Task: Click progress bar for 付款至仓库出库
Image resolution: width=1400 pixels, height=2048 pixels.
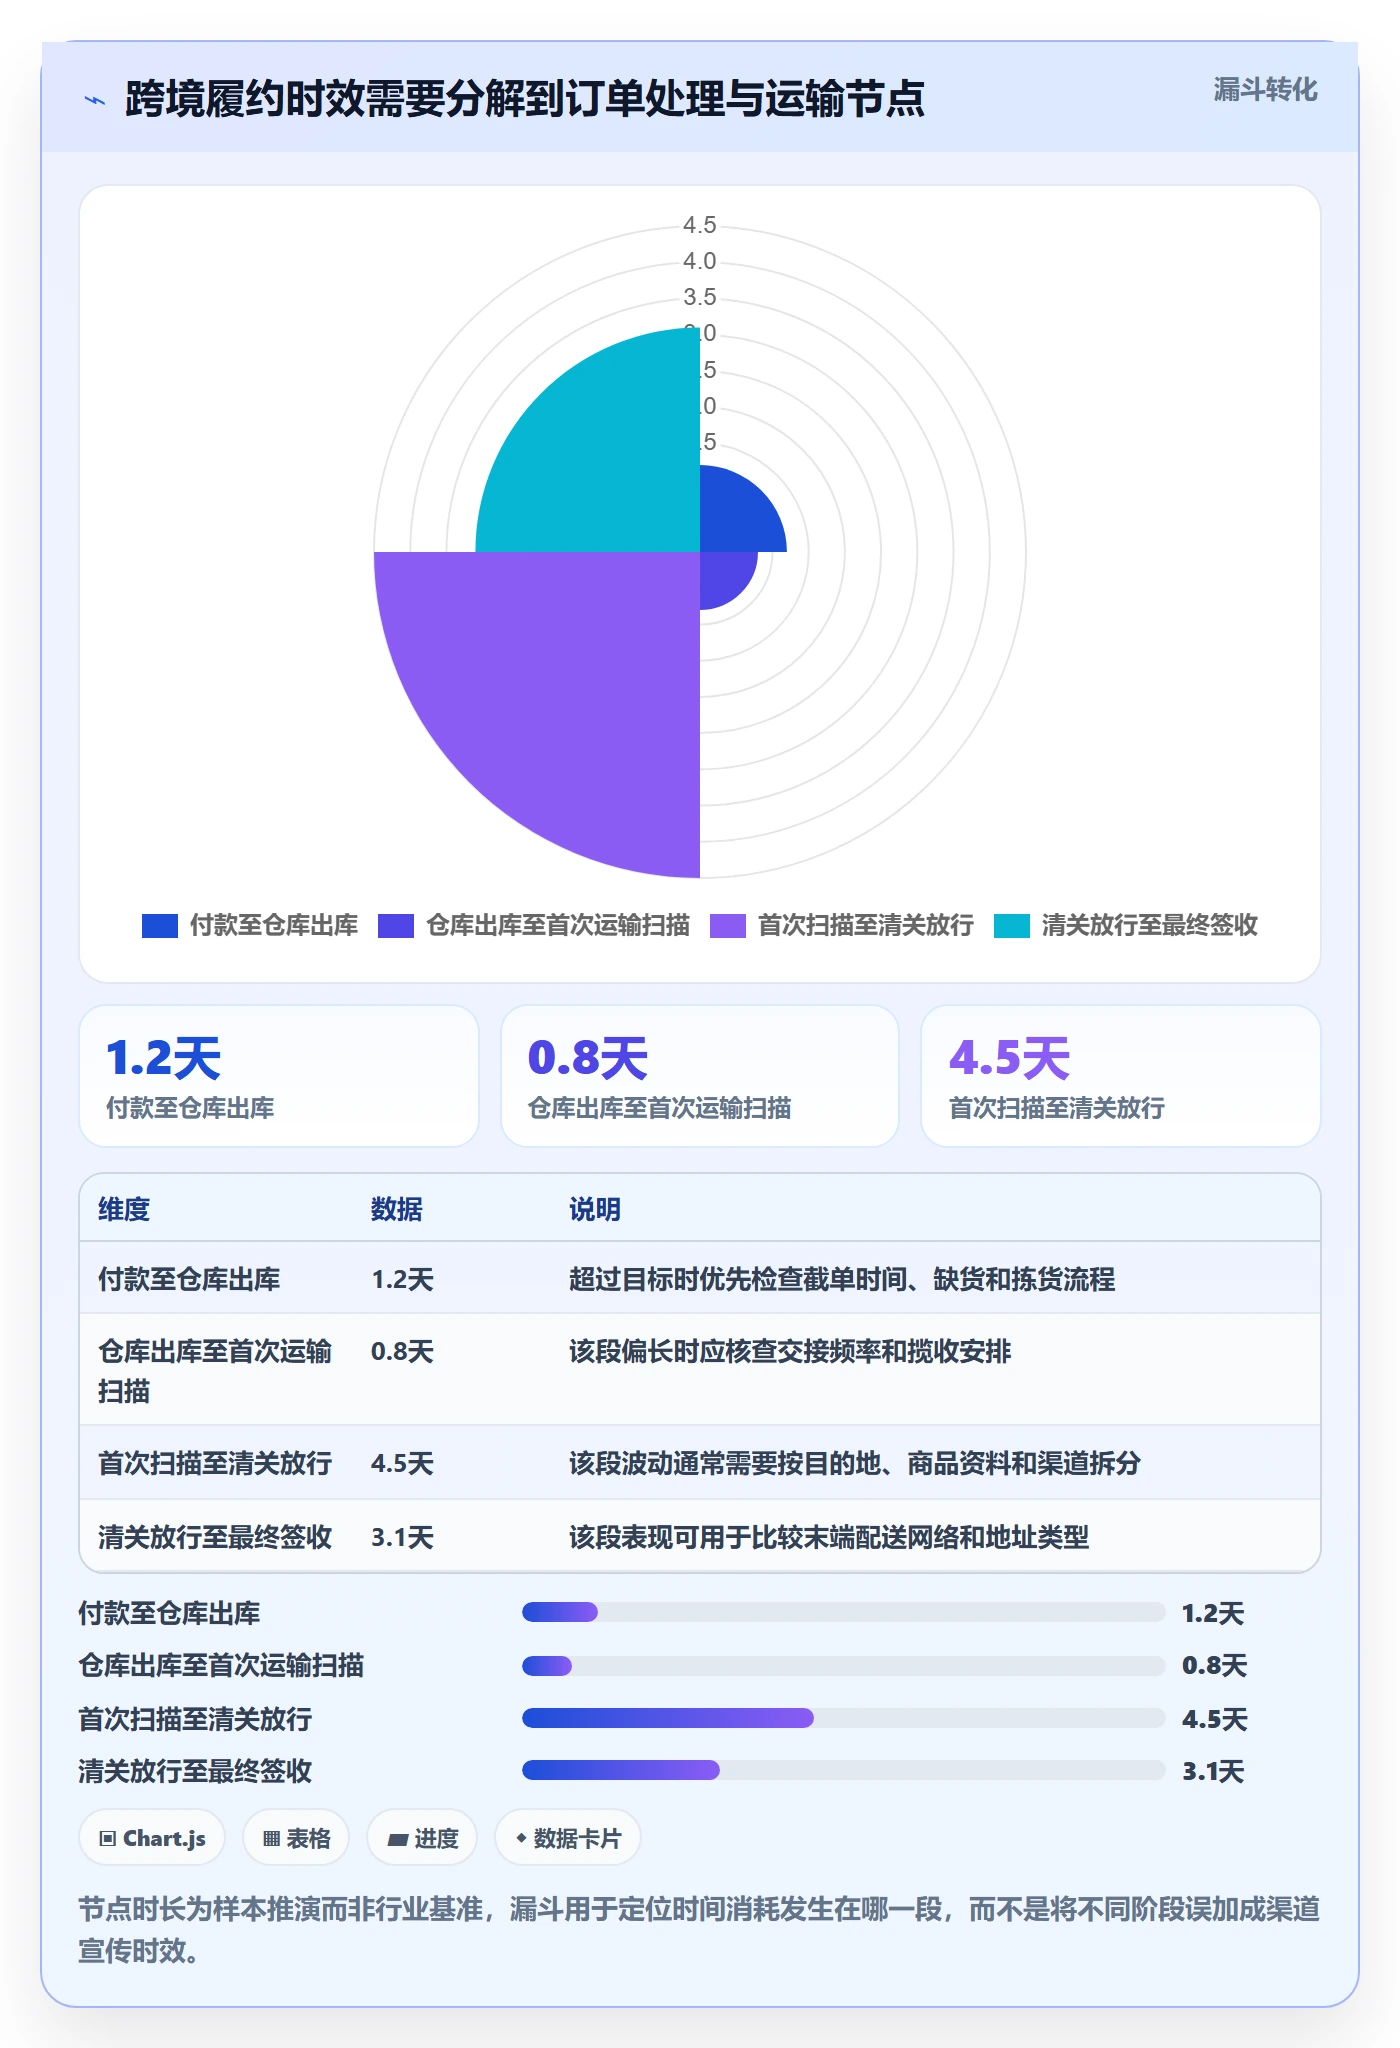Action: [x=844, y=1612]
